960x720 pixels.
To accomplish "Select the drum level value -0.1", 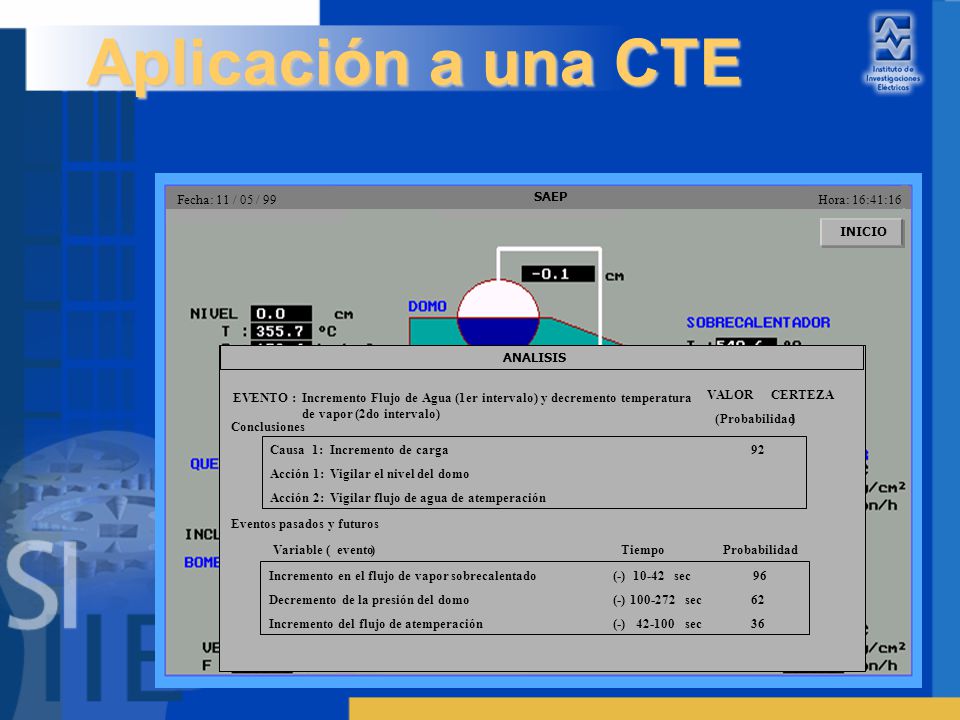I will [558, 274].
